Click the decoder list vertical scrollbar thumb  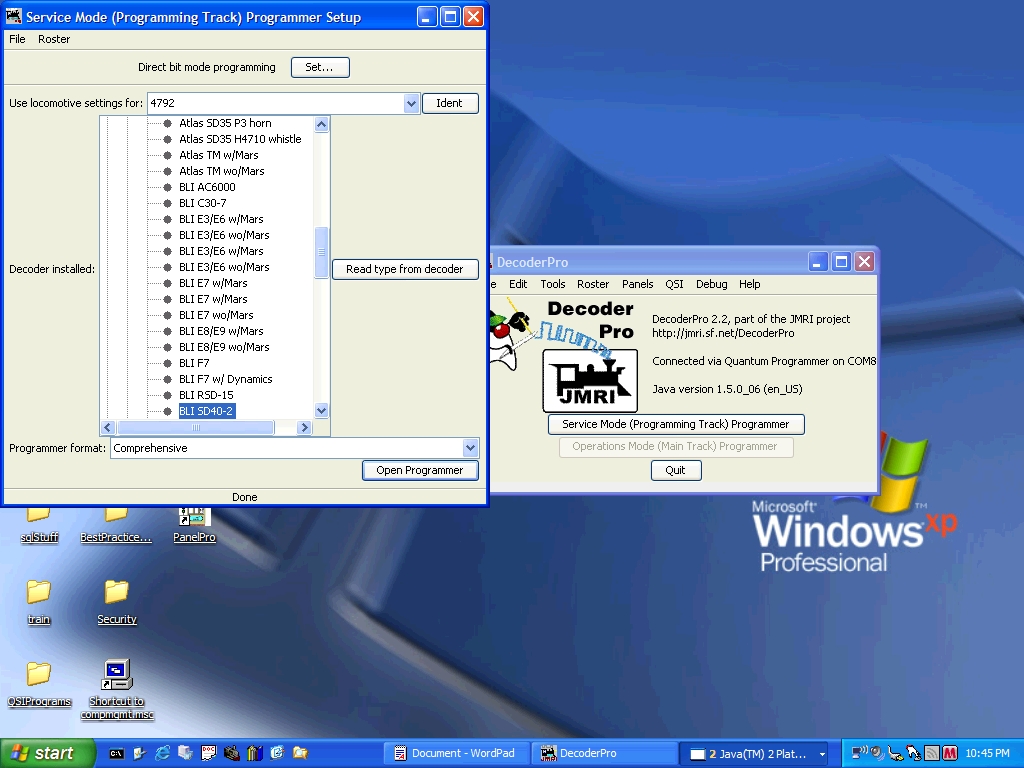(321, 252)
